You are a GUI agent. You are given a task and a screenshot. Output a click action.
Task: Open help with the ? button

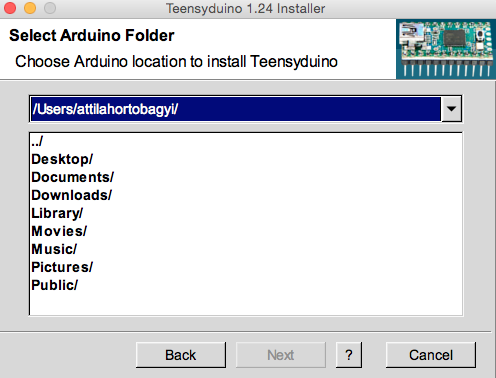(x=349, y=355)
